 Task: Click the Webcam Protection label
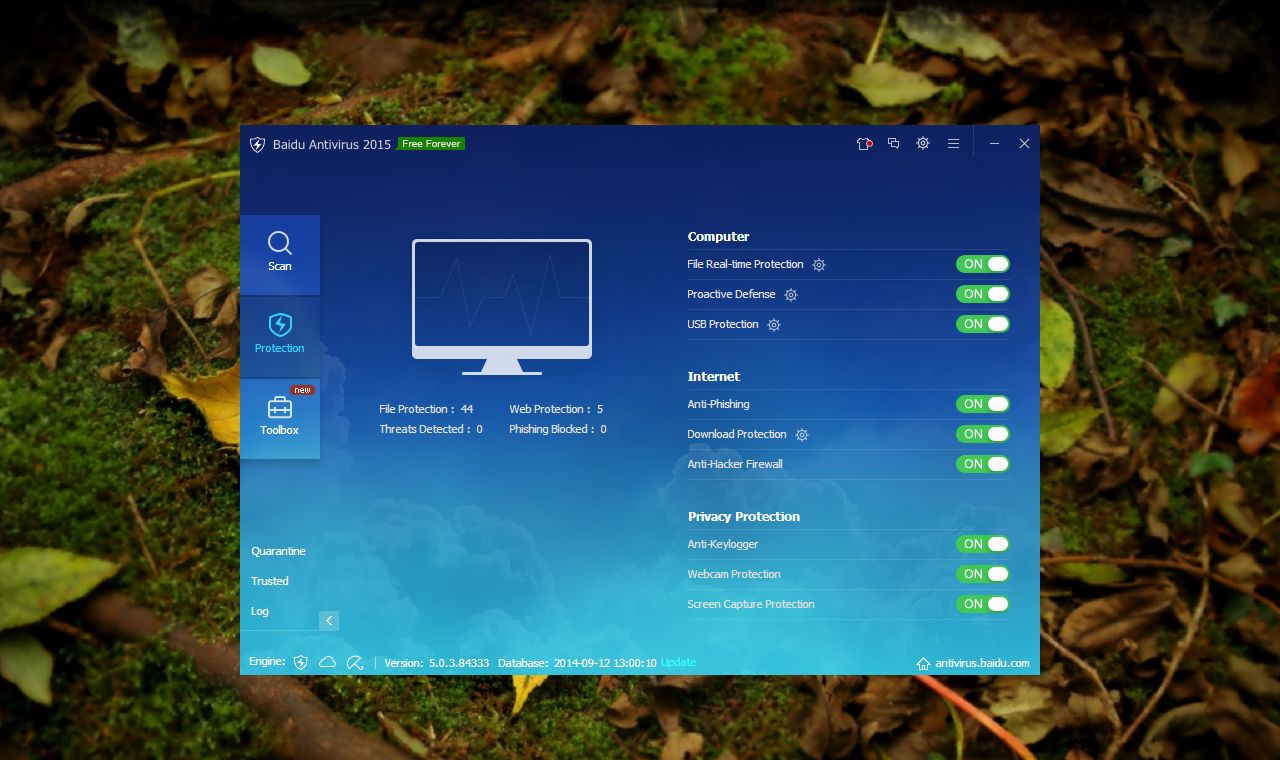pos(734,574)
